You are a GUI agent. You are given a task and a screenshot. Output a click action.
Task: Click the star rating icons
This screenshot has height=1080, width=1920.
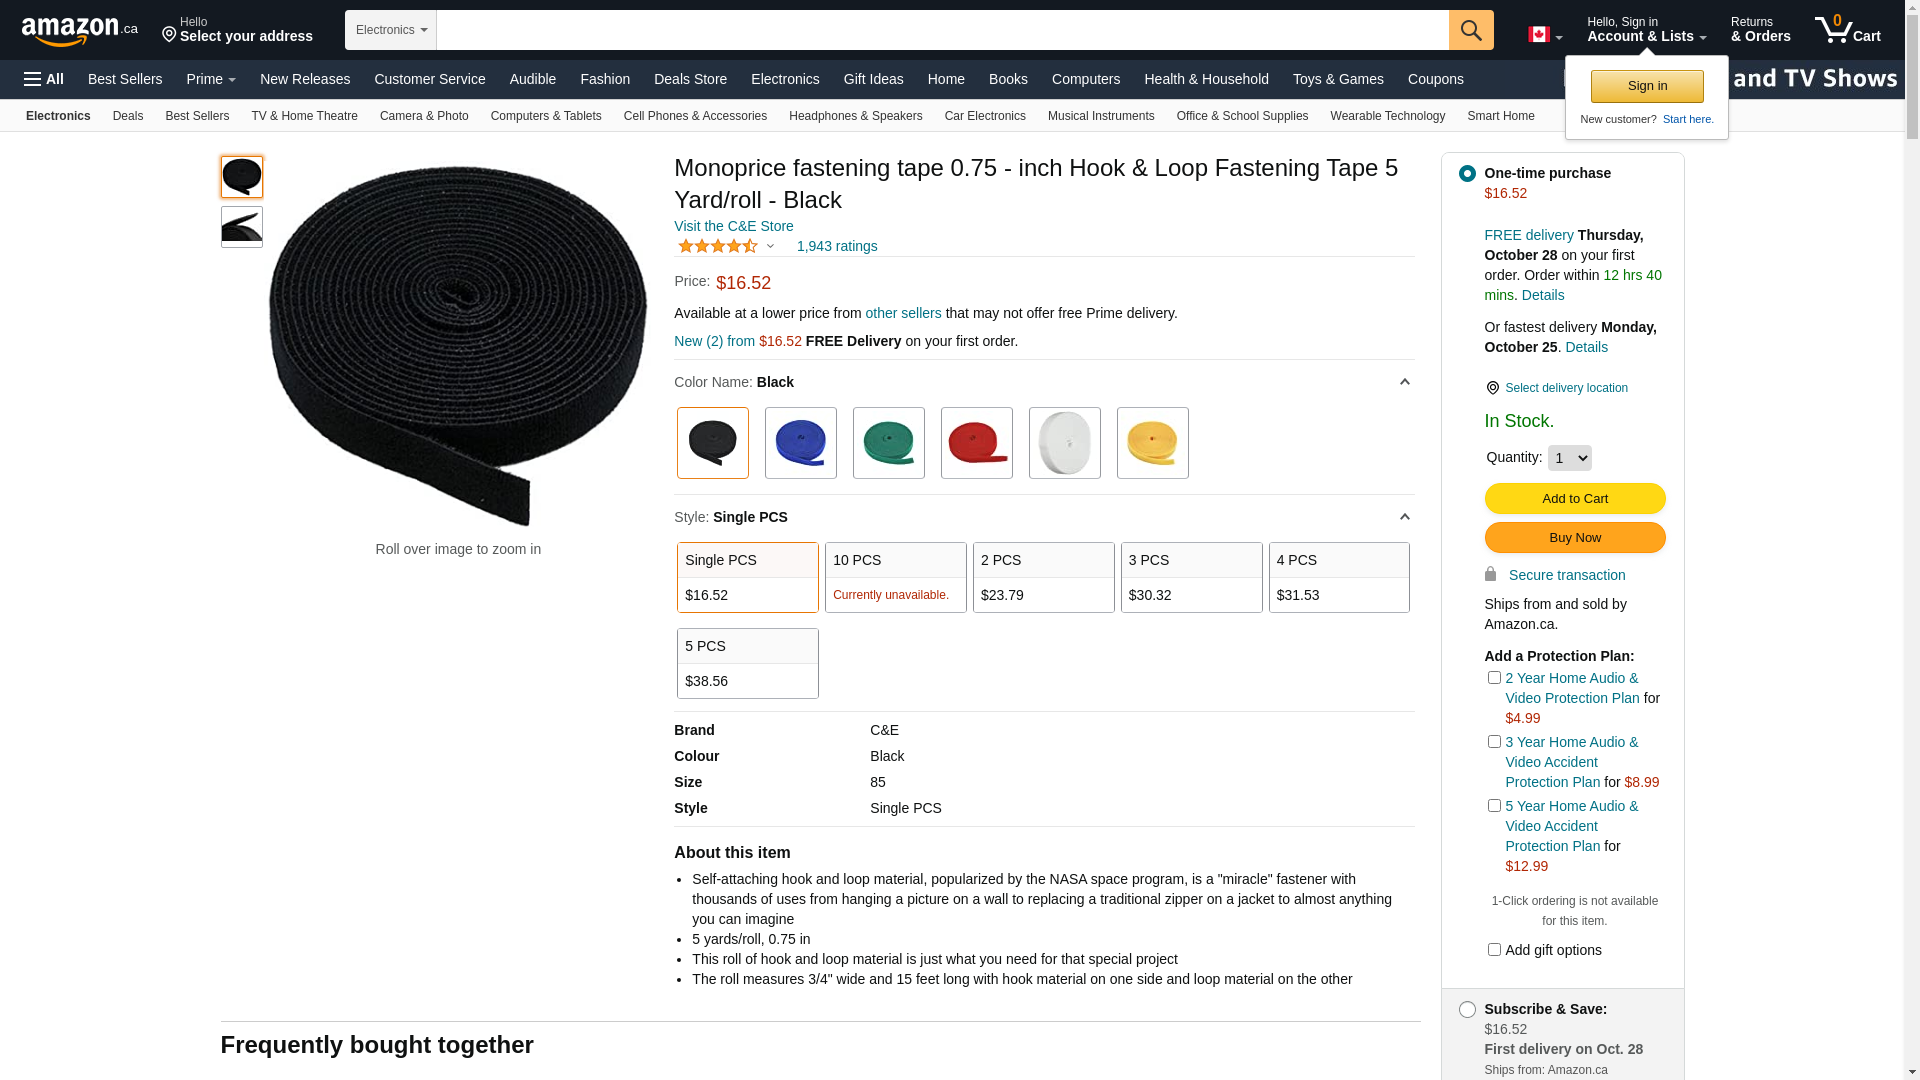718,246
